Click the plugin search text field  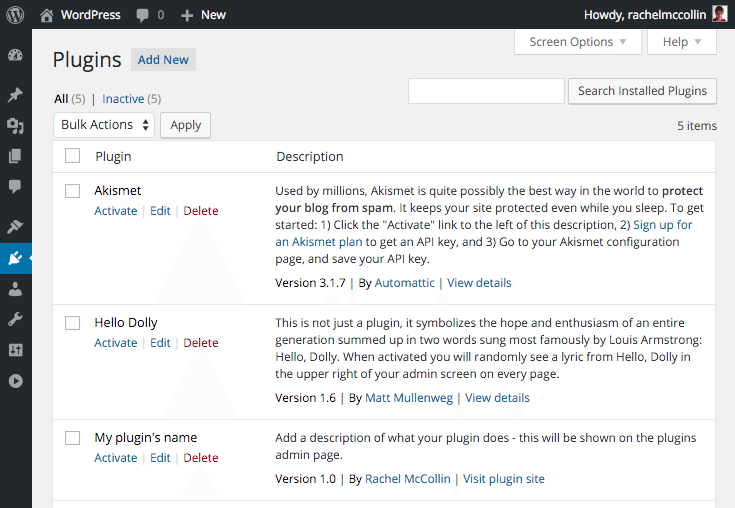486,91
